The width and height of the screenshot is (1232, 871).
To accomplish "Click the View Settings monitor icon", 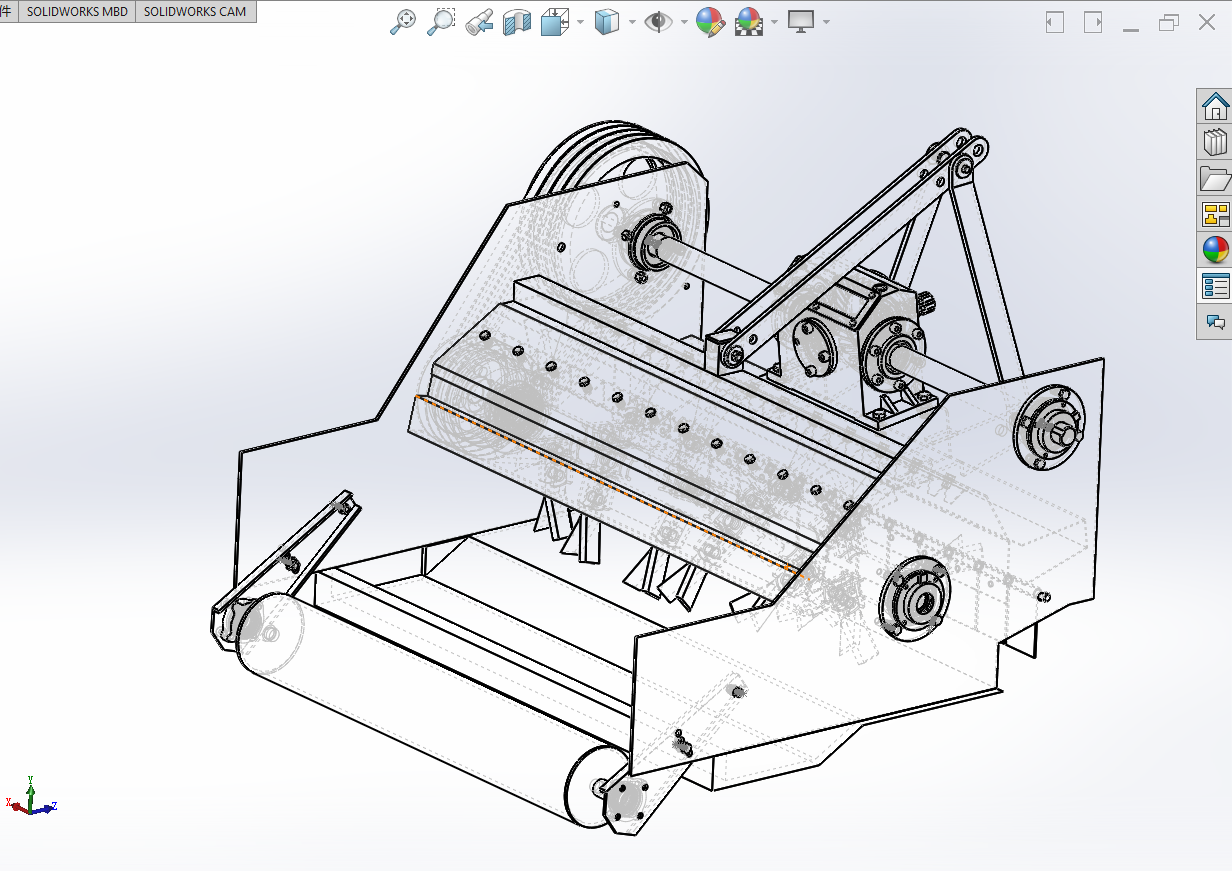I will [801, 22].
